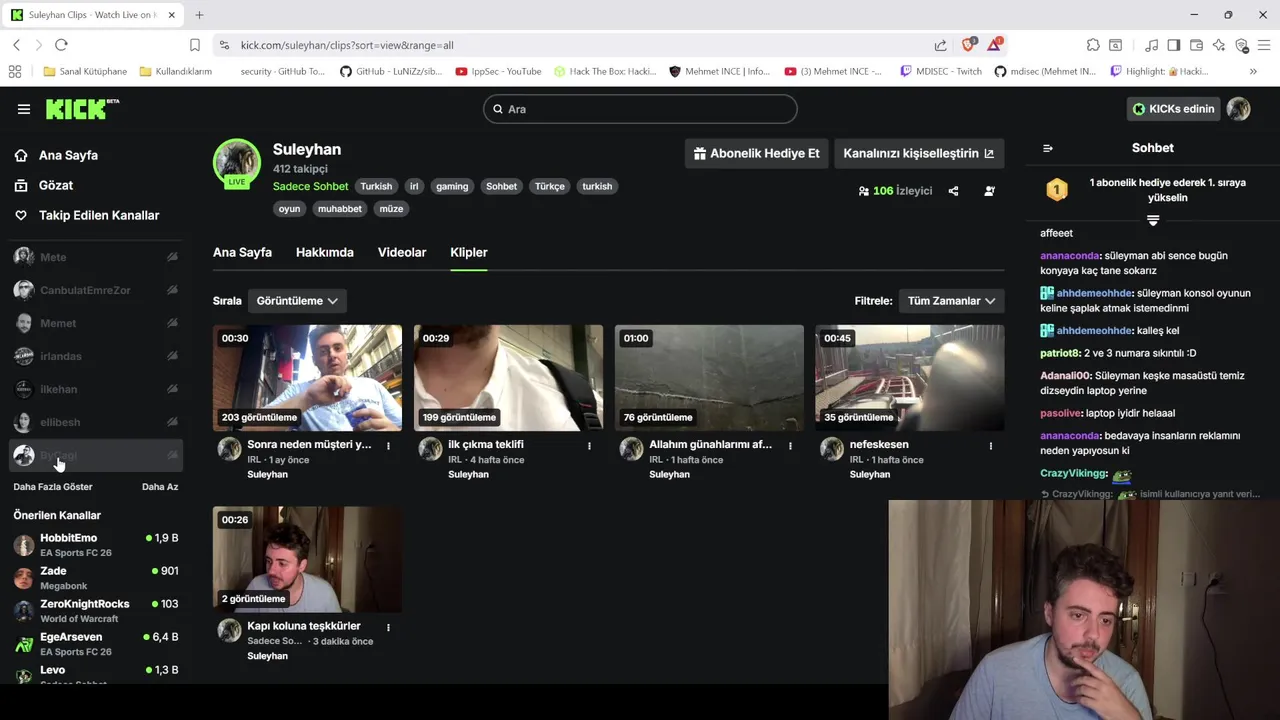1280x720 pixels.
Task: Click the browser back arrow
Action: pos(16,45)
